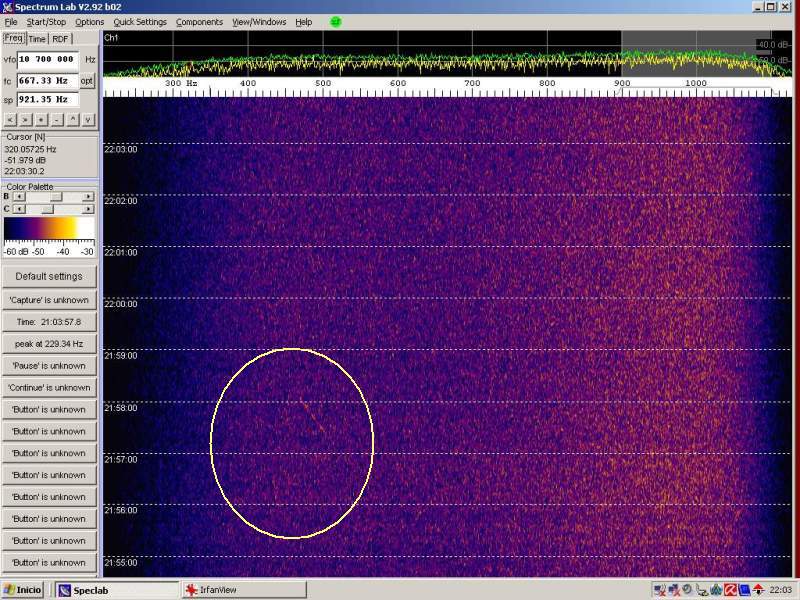Click the 'opt' button beside fc

click(x=88, y=80)
